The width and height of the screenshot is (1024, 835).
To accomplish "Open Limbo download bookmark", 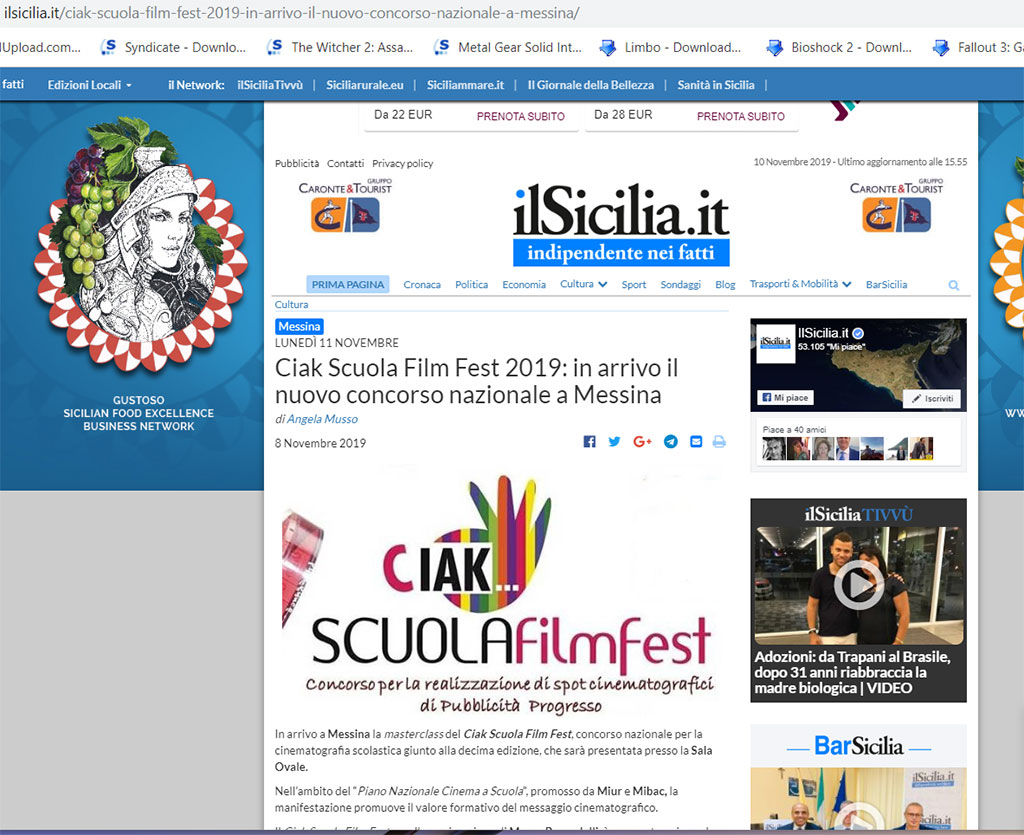I will click(x=670, y=47).
